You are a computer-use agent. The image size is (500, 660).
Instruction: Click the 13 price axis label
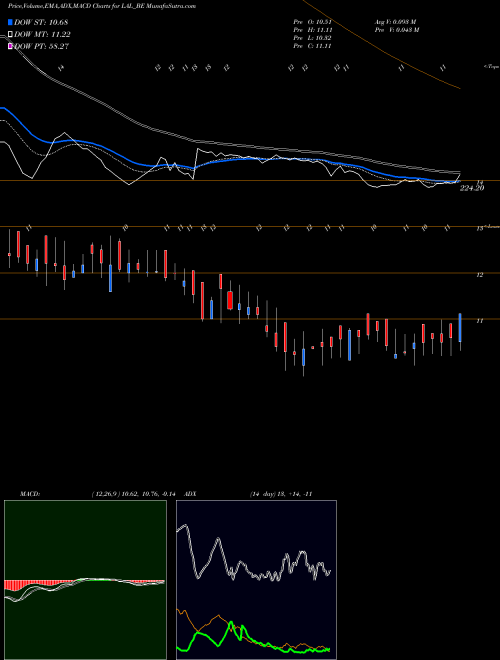point(479,229)
